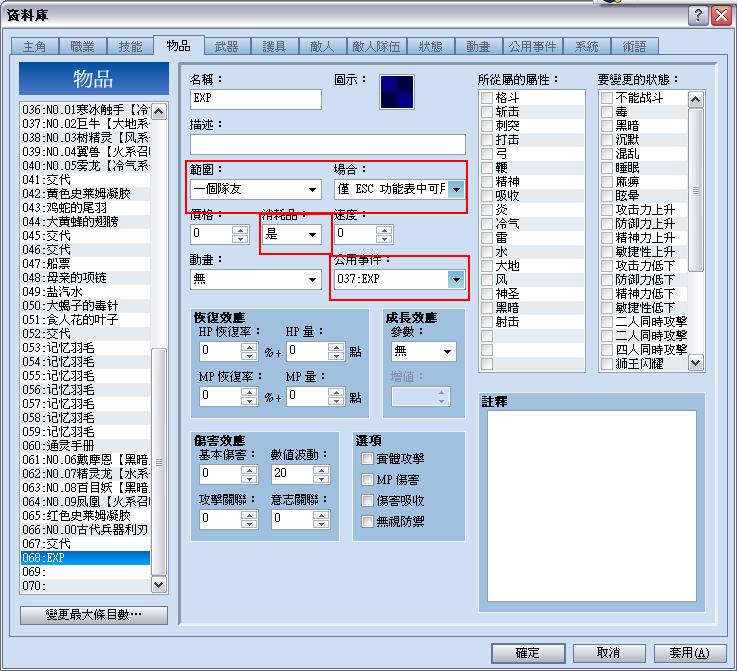Decrease MP 恢復率 with down arrow
Image resolution: width=737 pixels, height=671 pixels.
coord(249,401)
